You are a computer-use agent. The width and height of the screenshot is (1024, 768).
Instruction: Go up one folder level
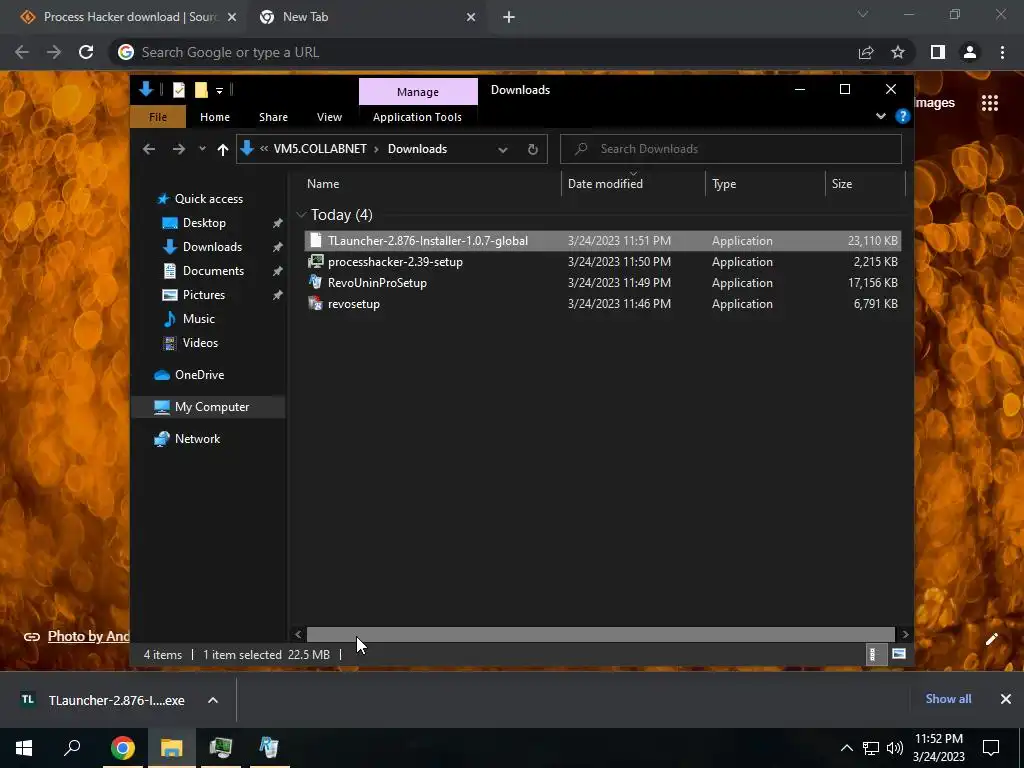tap(223, 150)
